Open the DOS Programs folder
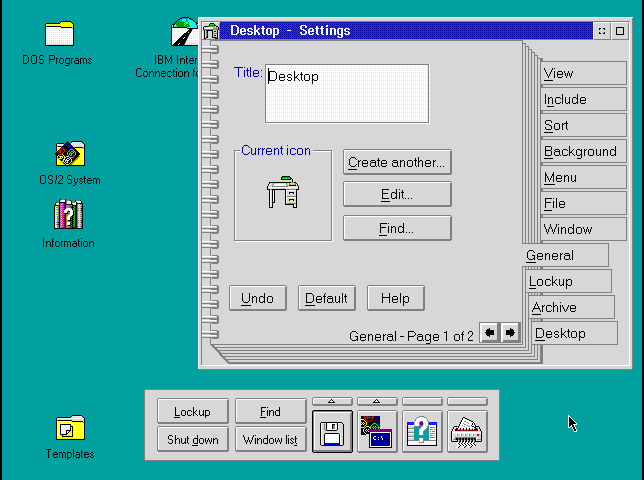644x480 pixels. pyautogui.click(x=59, y=34)
